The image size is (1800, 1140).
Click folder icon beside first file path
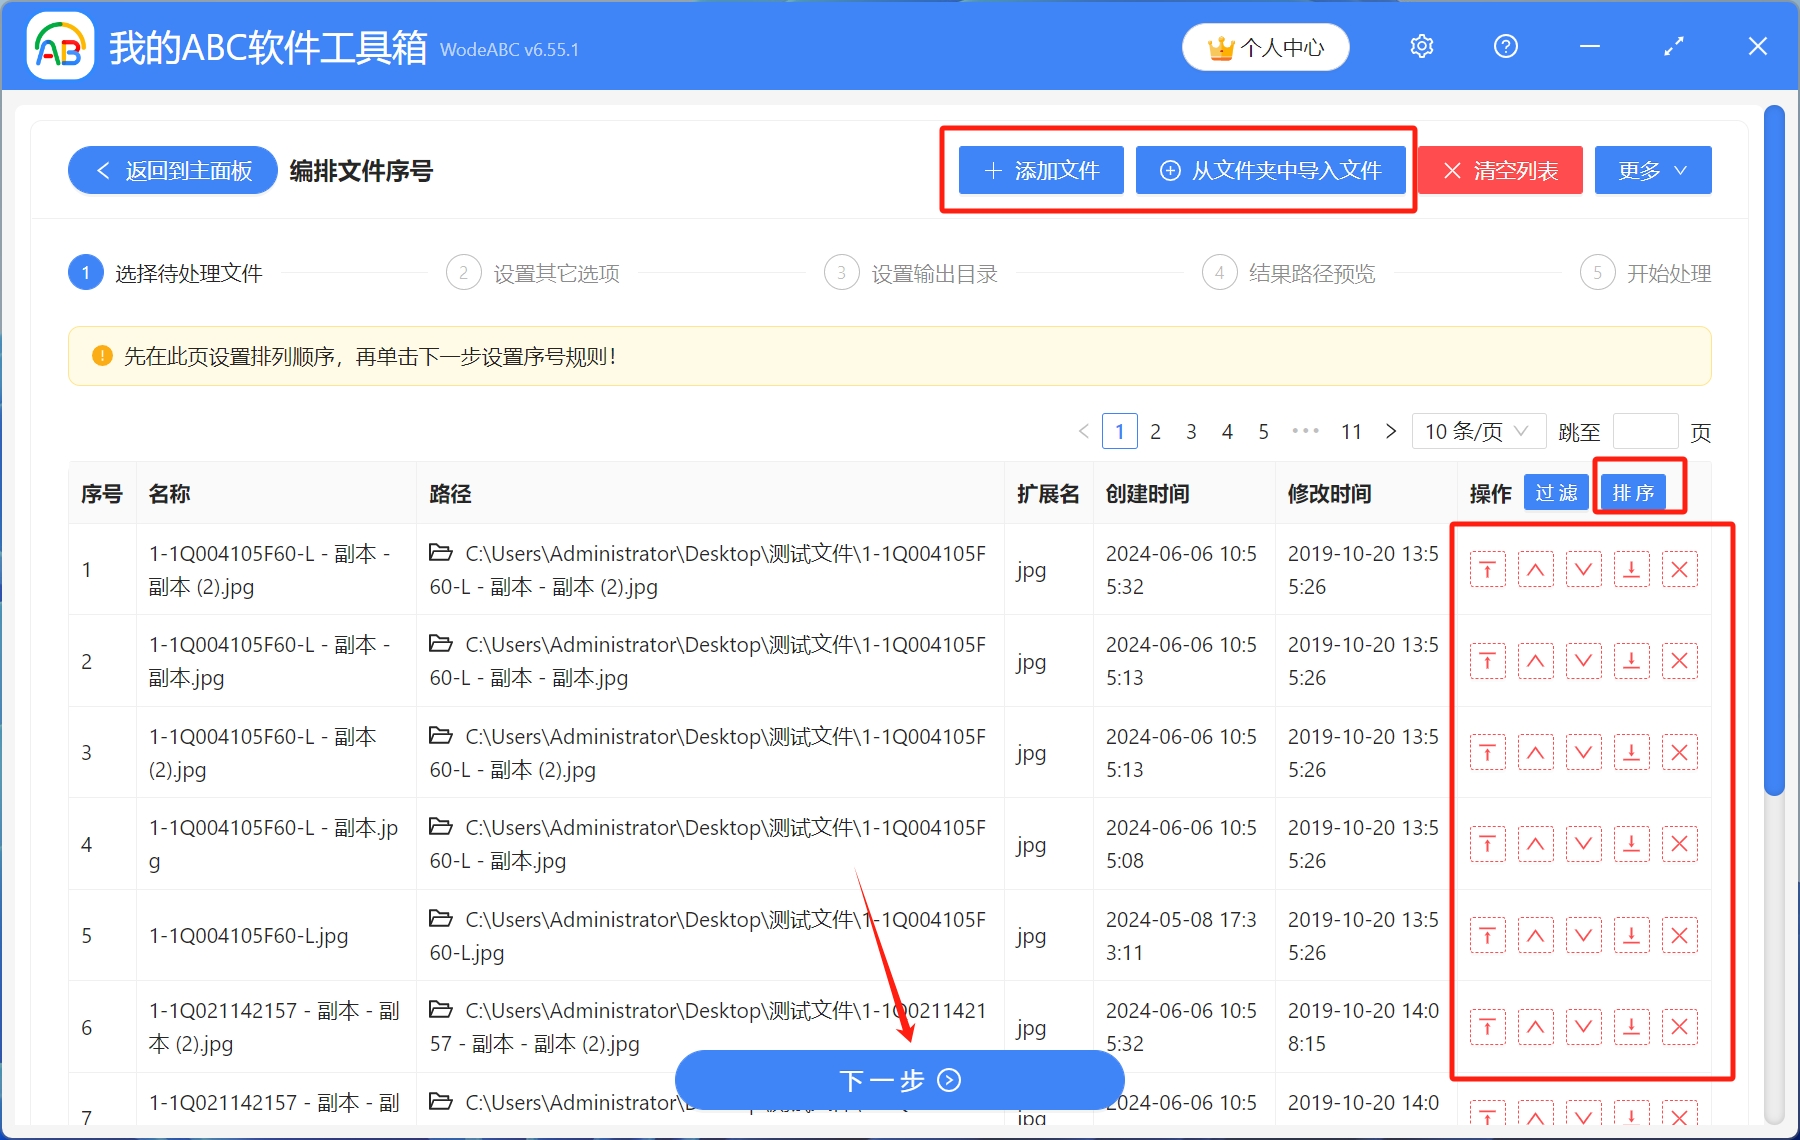point(440,553)
